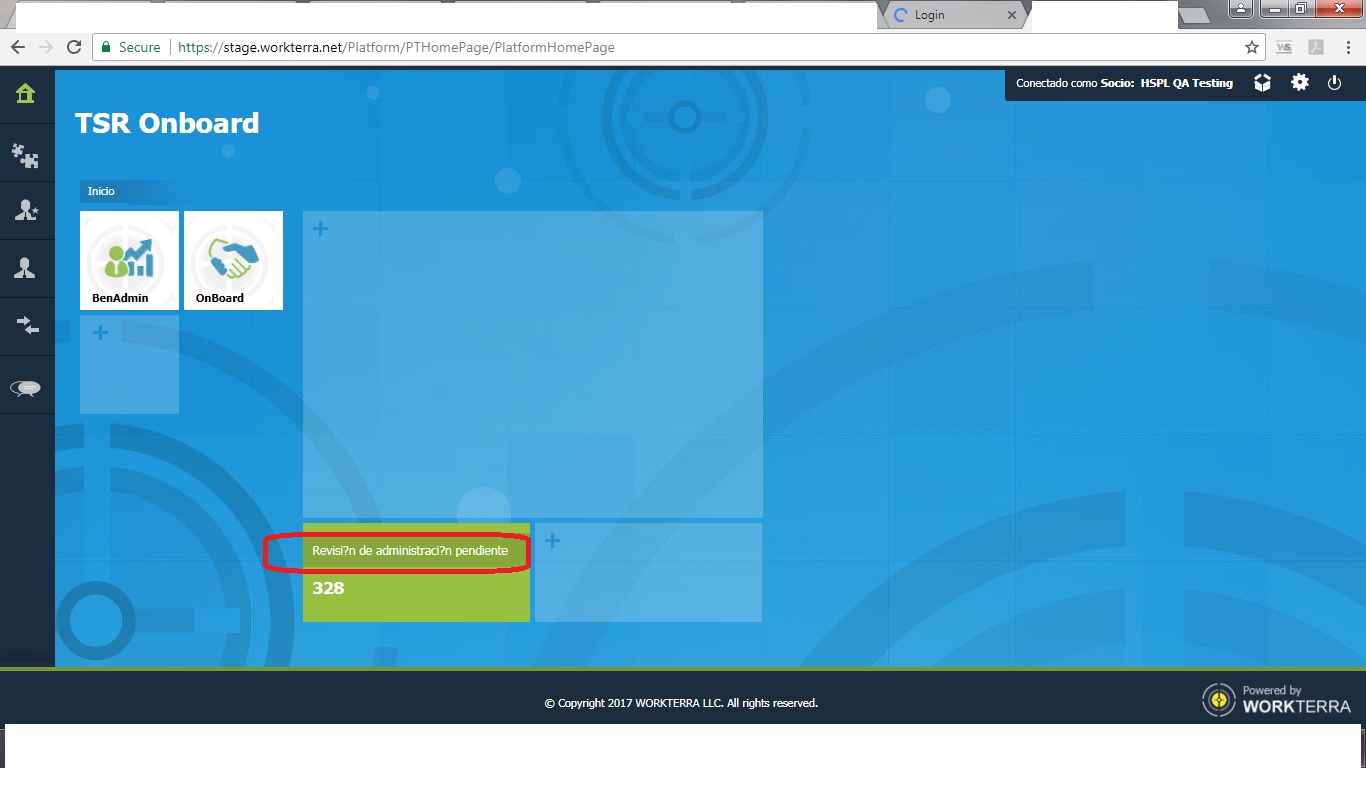The width and height of the screenshot is (1366, 812).
Task: Open the BenAdmin app tile
Action: pos(129,260)
